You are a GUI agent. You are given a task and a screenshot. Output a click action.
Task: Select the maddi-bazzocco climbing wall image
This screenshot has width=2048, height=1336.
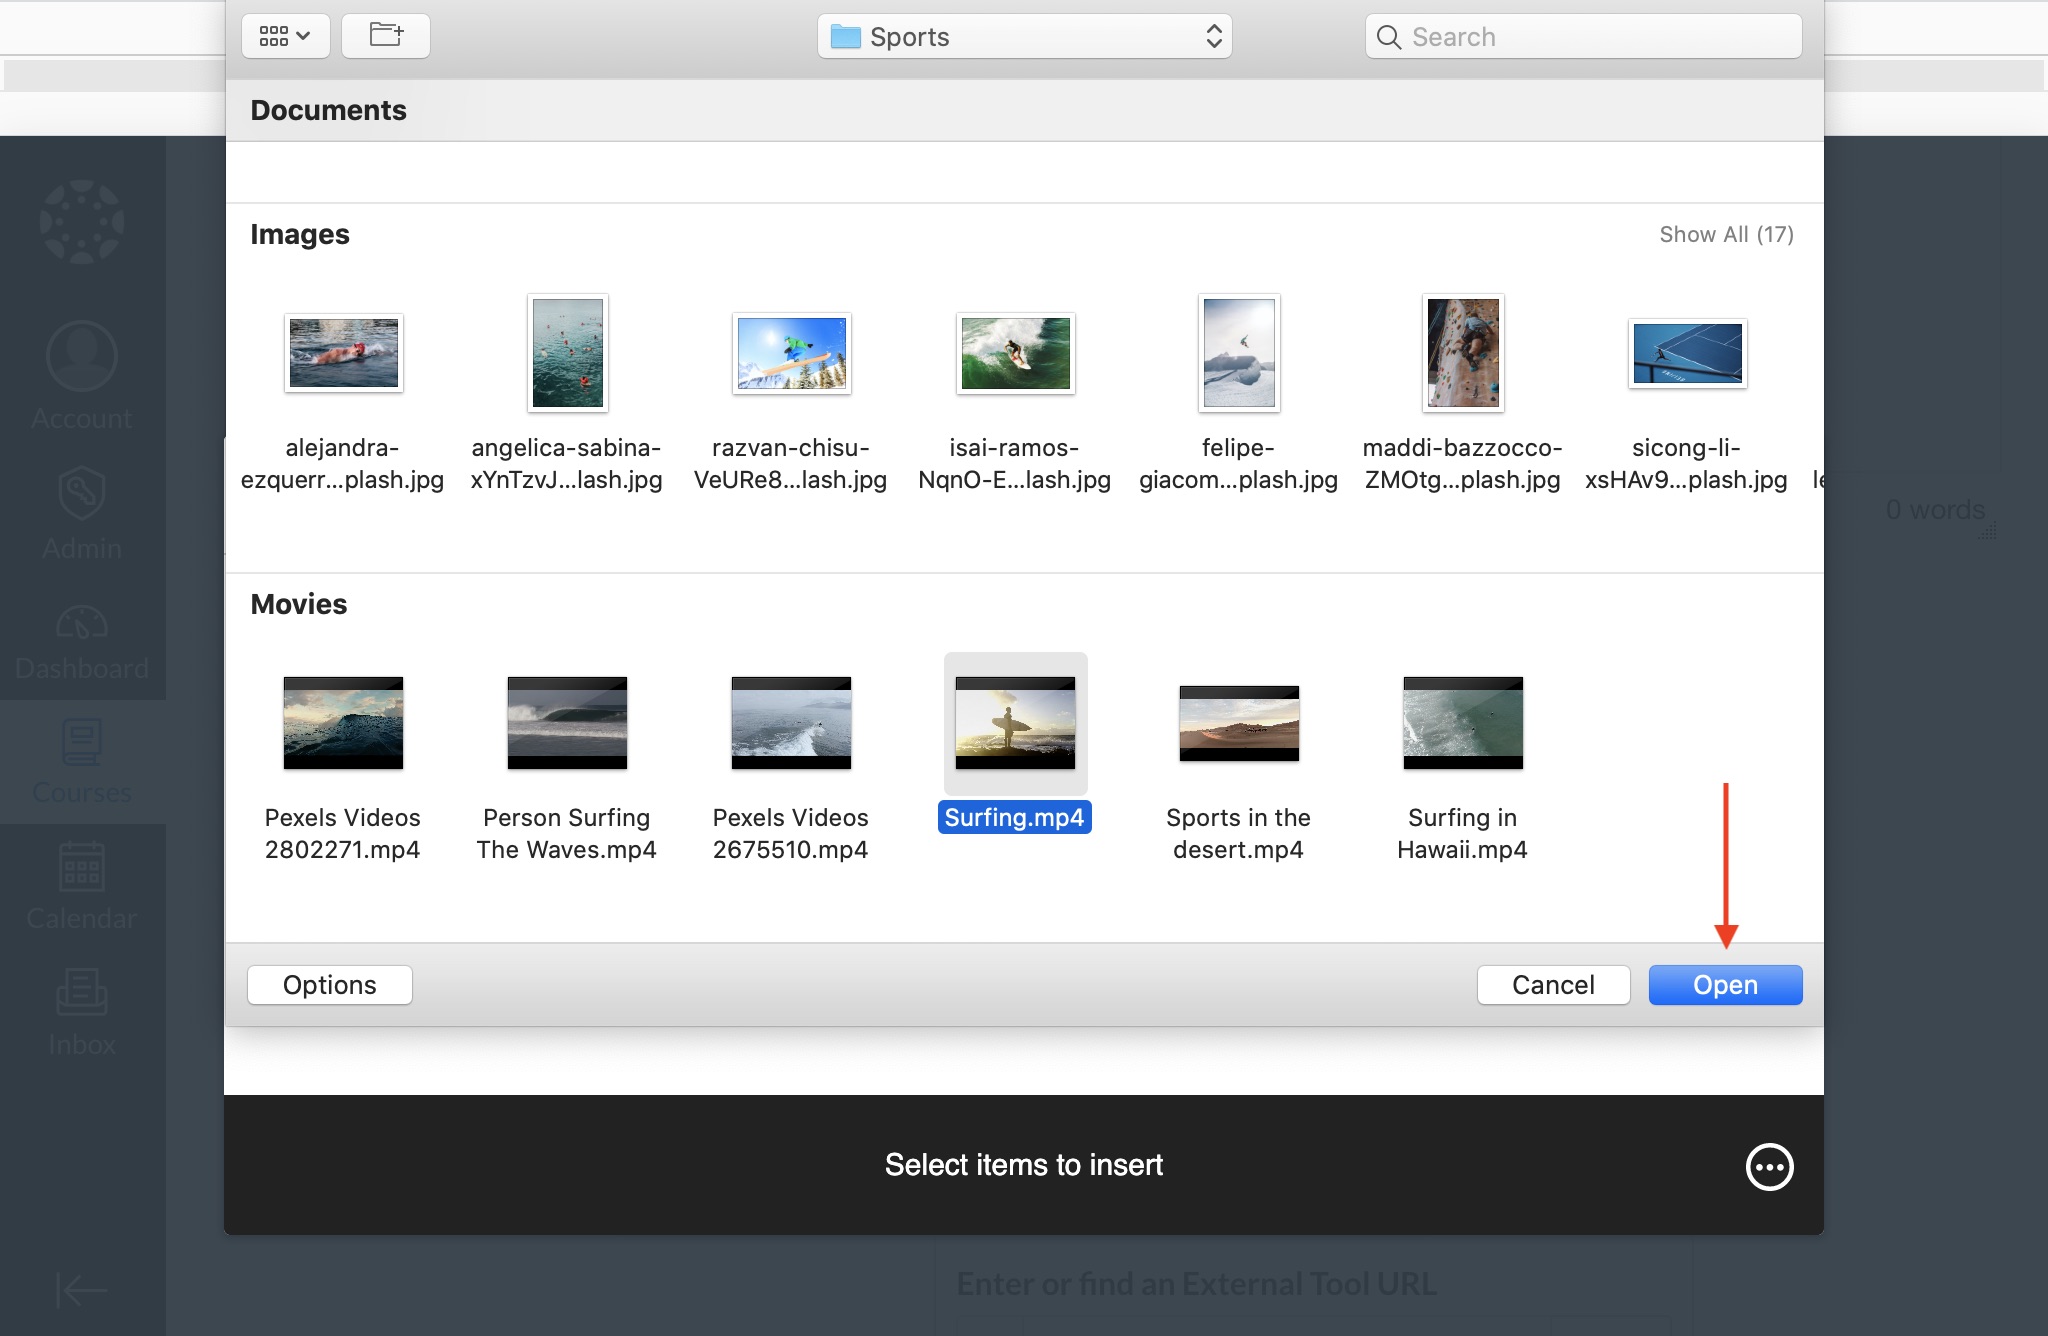click(1463, 353)
